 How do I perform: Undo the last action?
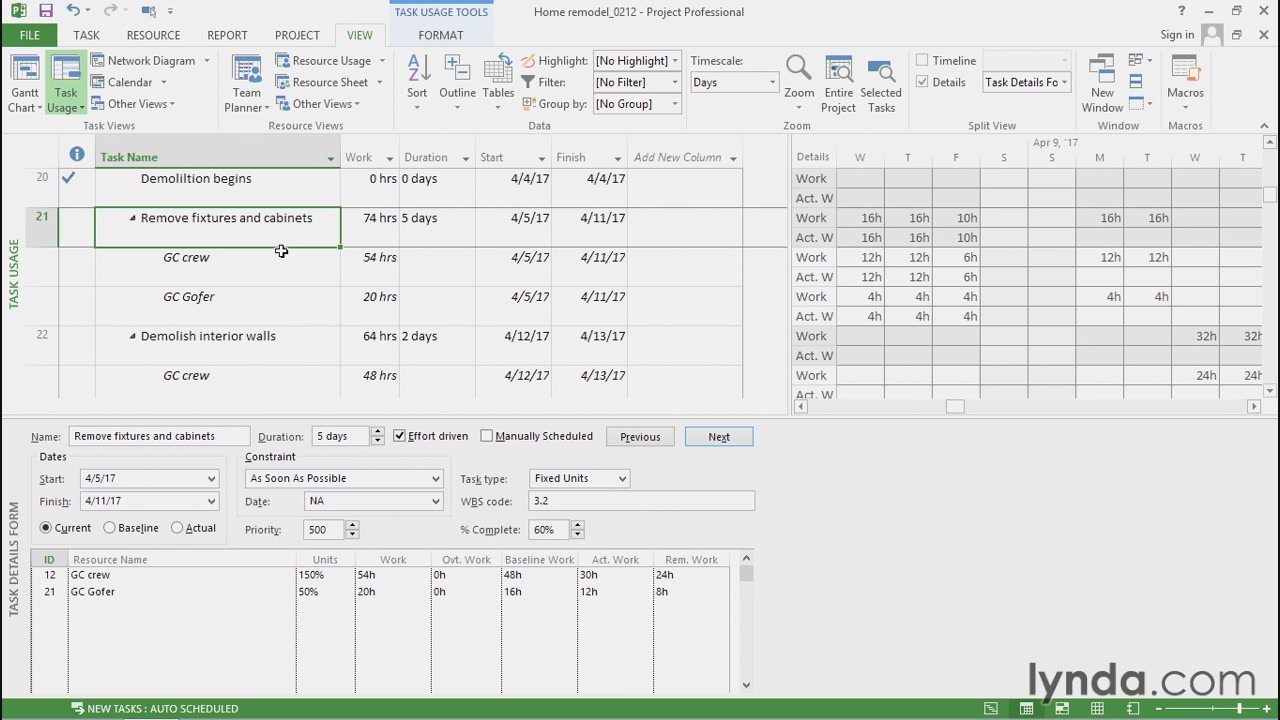coord(73,11)
